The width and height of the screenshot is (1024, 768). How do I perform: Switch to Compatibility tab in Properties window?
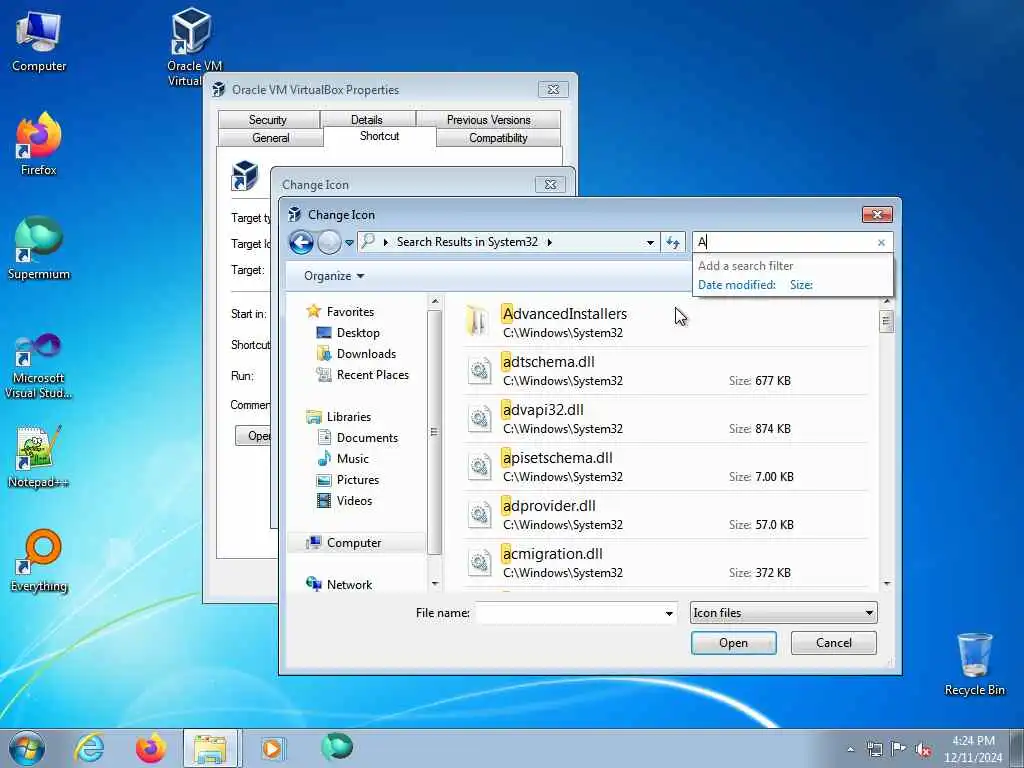coord(498,138)
